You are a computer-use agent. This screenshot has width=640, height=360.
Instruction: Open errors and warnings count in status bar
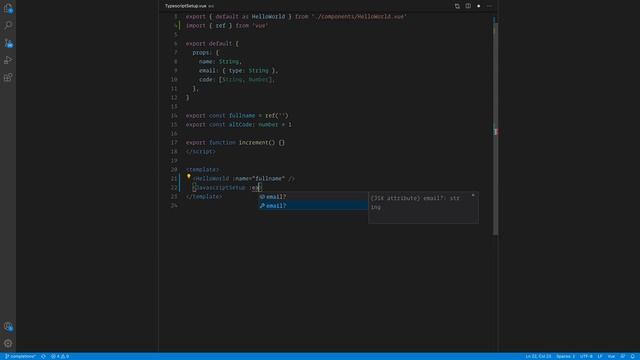[x=60, y=356]
